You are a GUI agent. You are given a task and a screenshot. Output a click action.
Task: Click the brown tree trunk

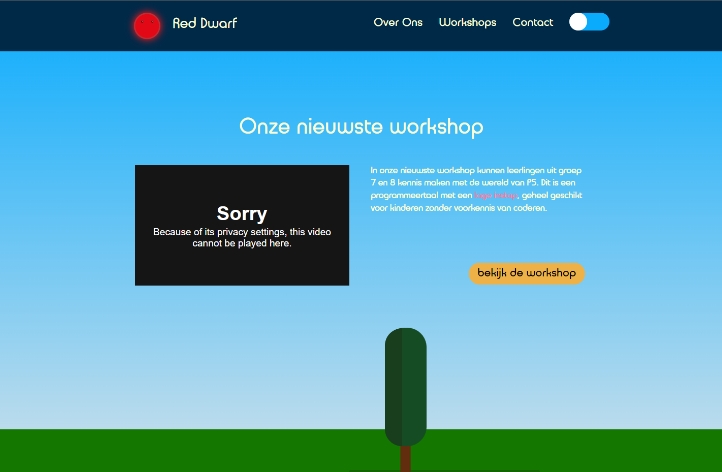click(x=406, y=458)
